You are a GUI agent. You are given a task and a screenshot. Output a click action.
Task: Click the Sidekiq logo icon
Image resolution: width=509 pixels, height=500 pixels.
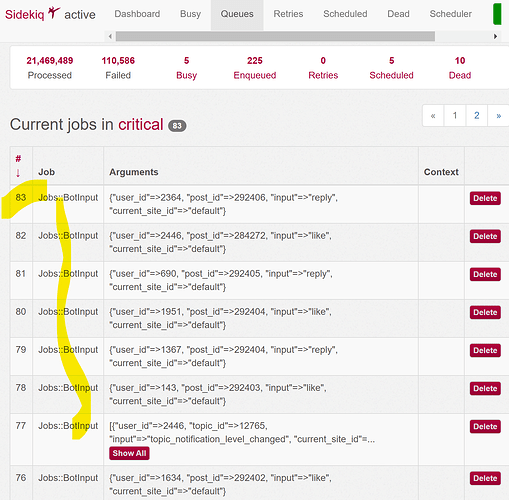point(54,13)
